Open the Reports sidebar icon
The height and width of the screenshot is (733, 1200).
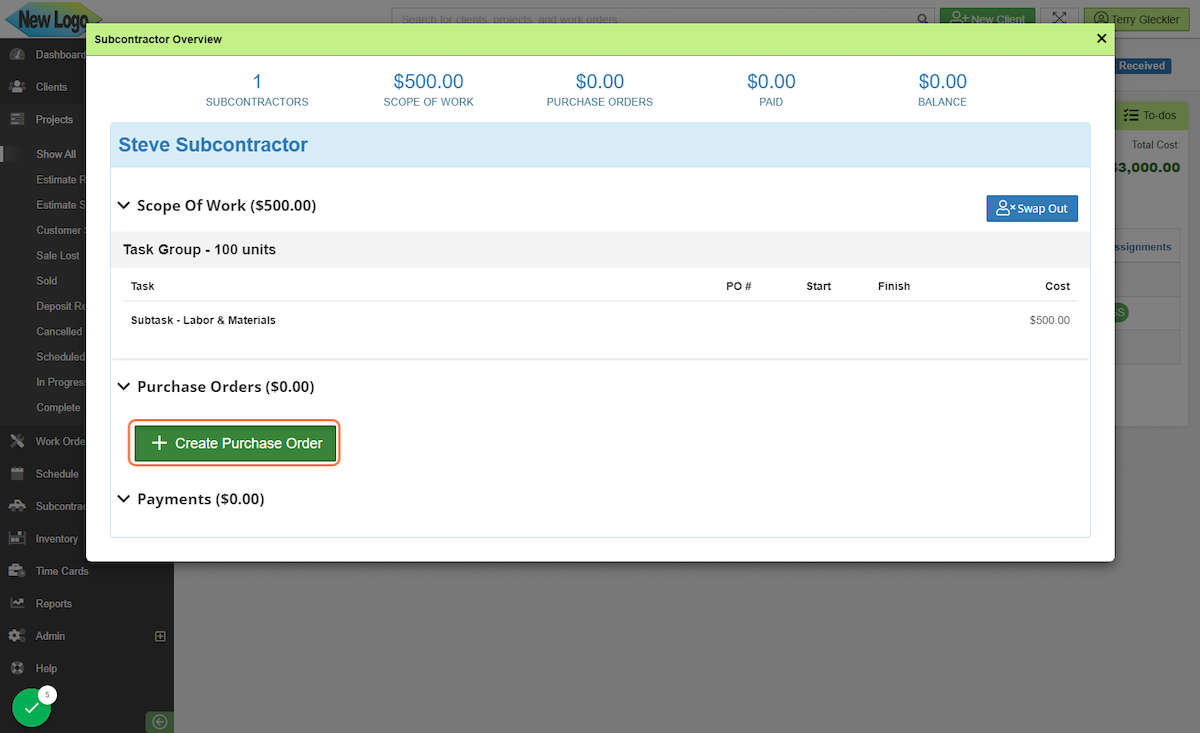point(18,603)
